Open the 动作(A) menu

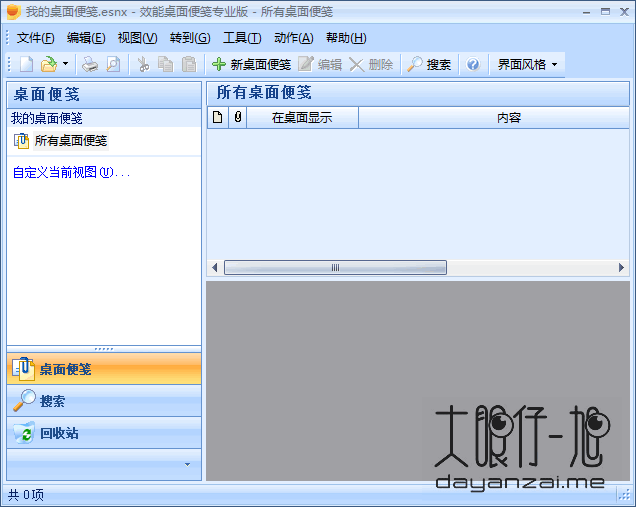click(x=293, y=38)
